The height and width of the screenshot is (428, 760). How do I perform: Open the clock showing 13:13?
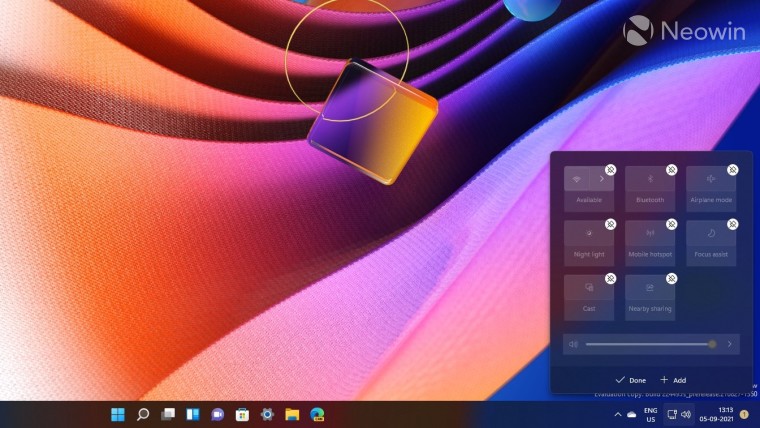(x=716, y=414)
